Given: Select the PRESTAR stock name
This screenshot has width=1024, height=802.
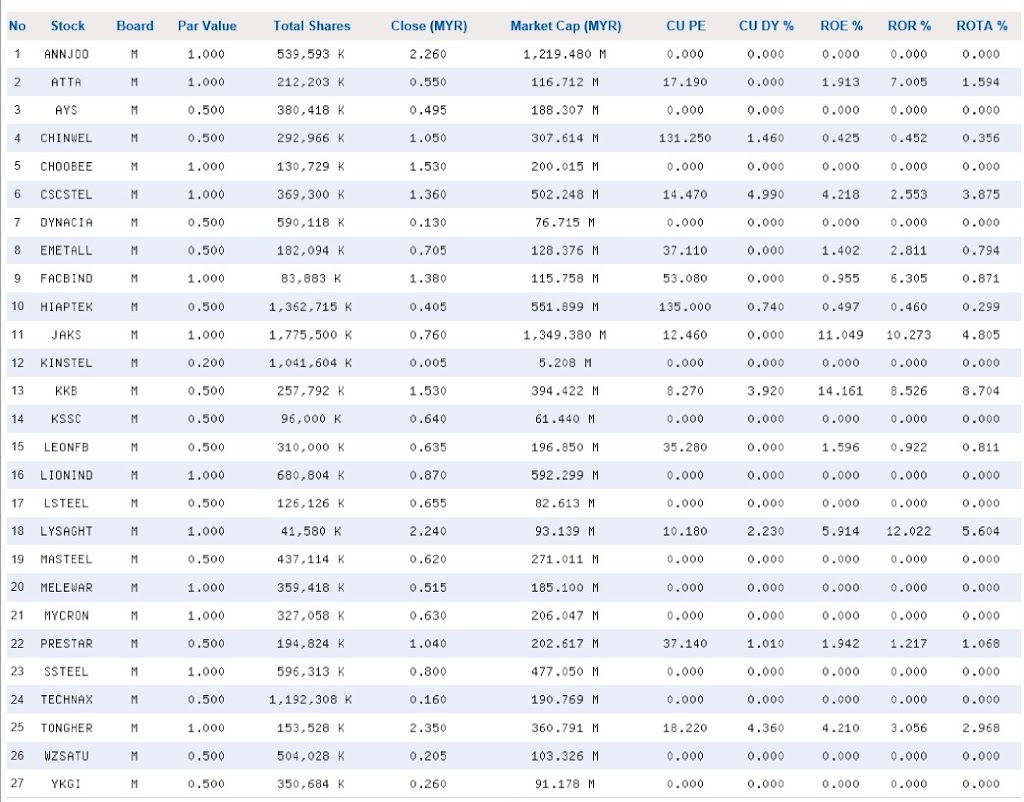Looking at the screenshot, I should pos(66,644).
